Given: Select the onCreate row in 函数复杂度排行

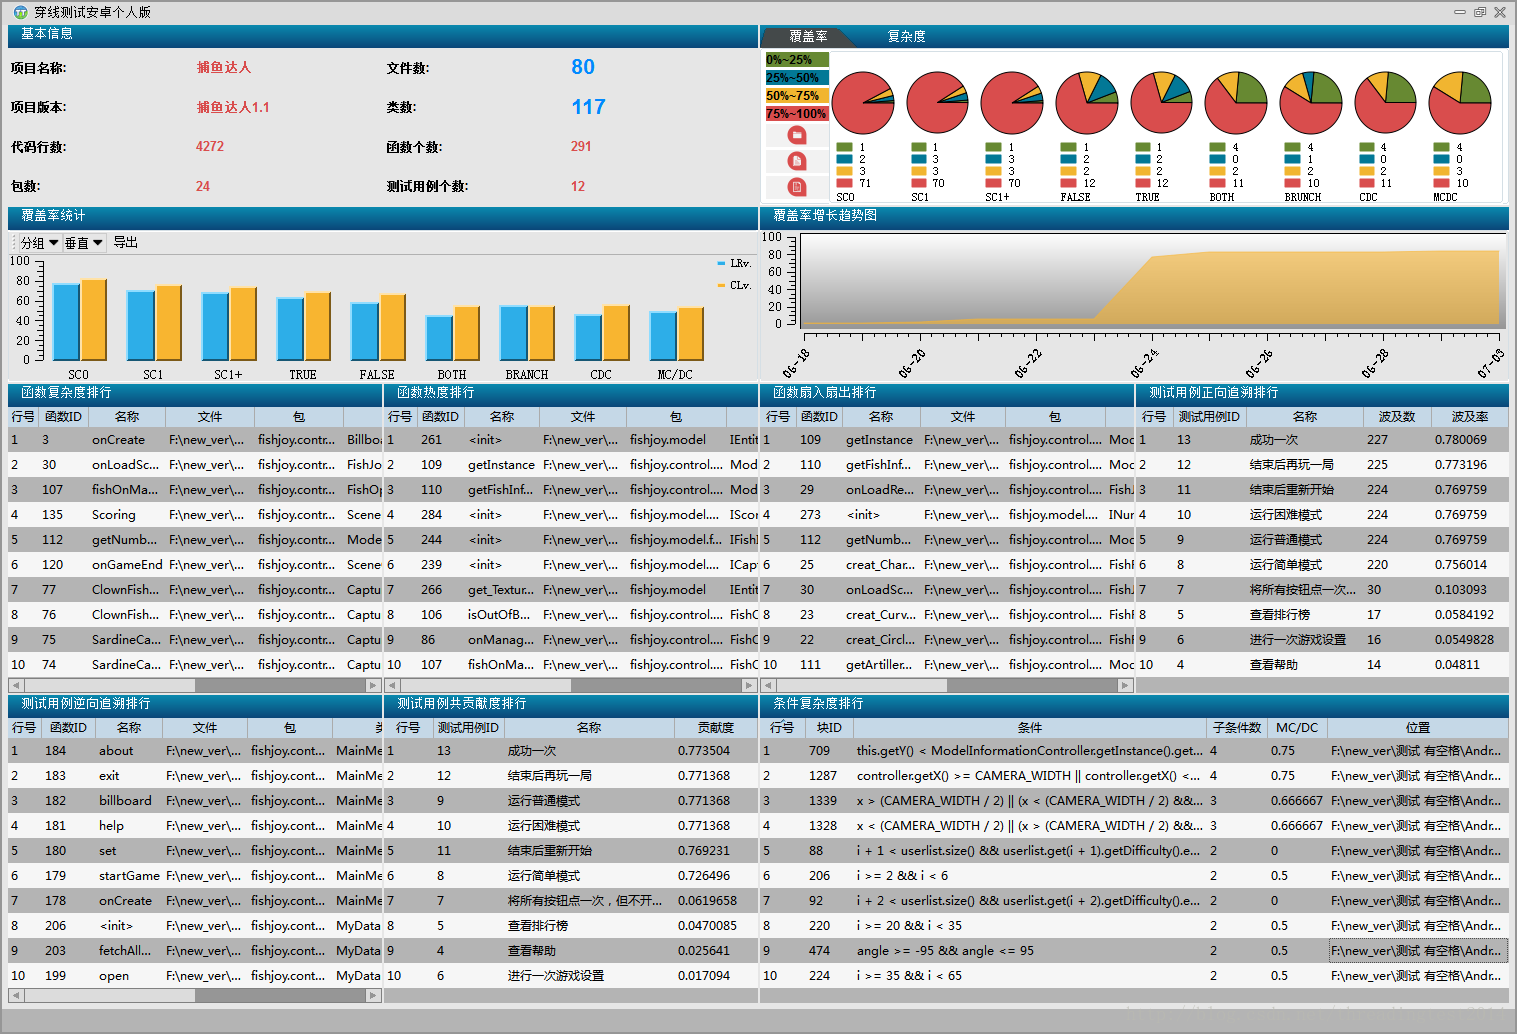Looking at the screenshot, I should (x=195, y=440).
